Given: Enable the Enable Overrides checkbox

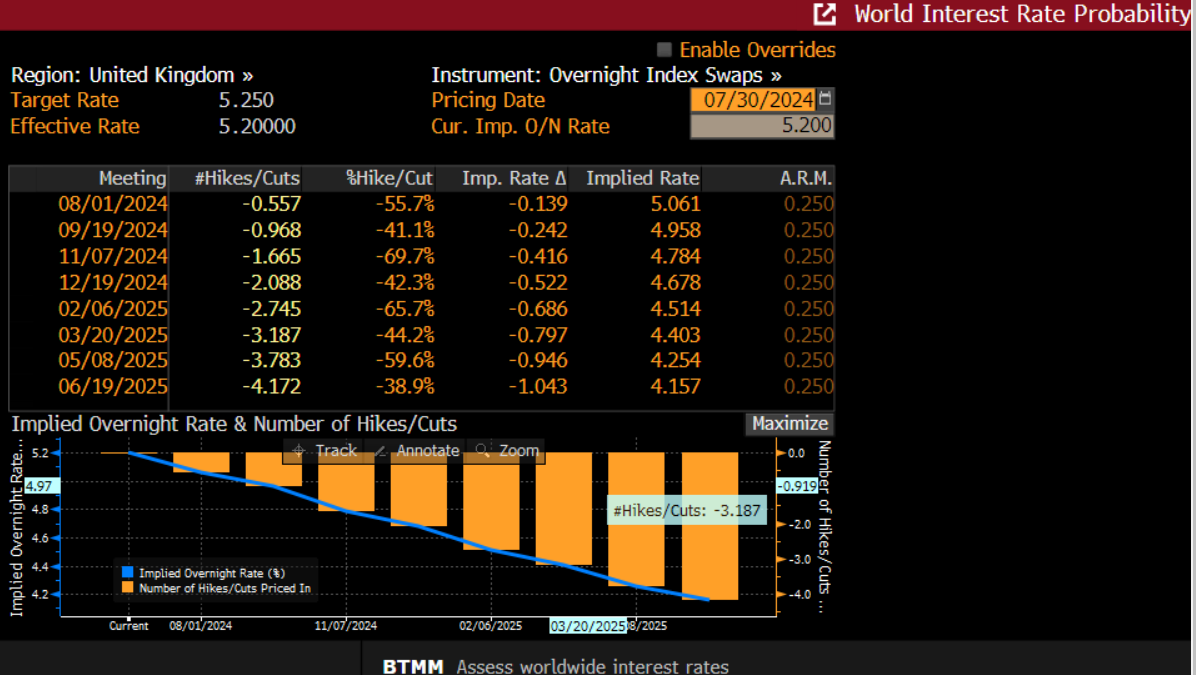Looking at the screenshot, I should point(663,49).
